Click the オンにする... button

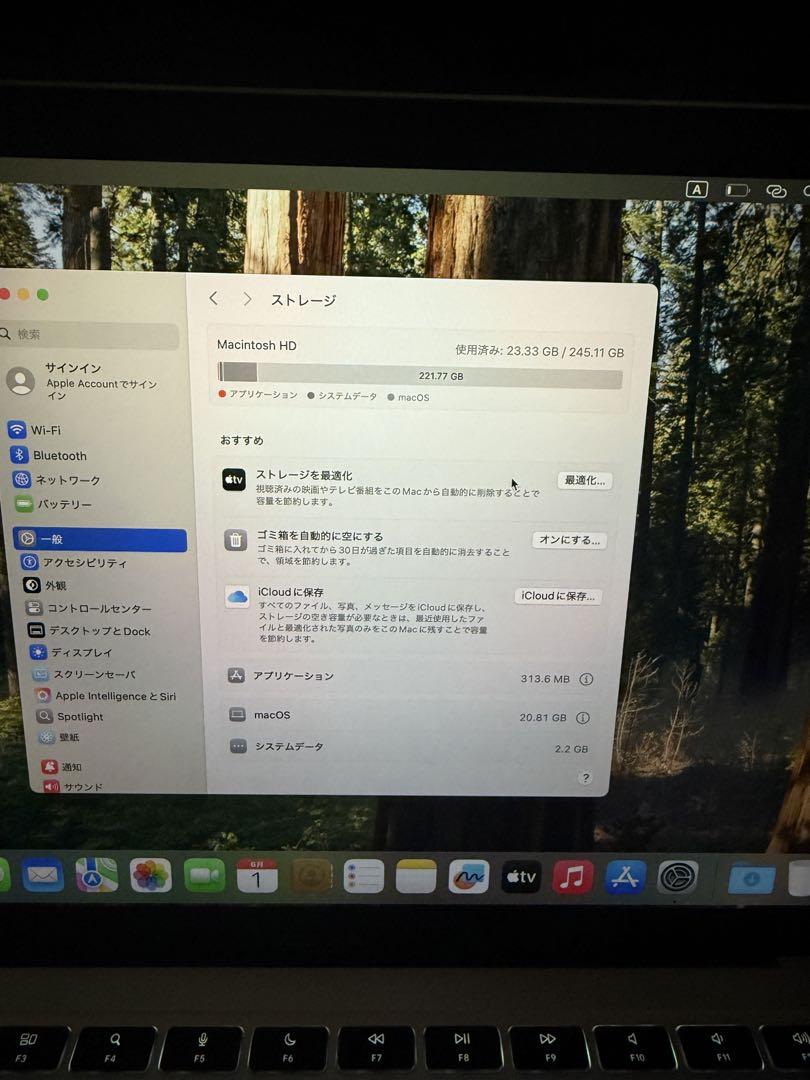pyautogui.click(x=570, y=540)
